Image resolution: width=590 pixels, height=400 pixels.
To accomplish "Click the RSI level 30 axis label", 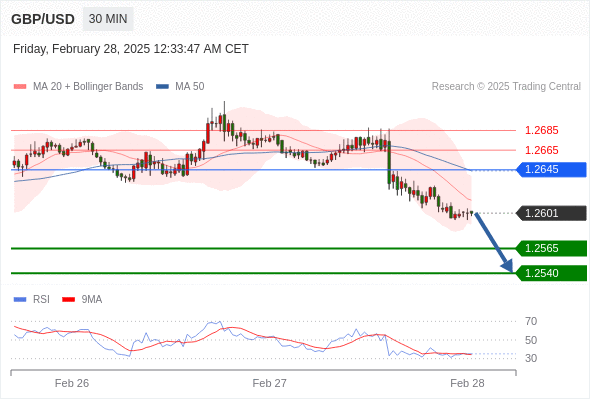I will [x=531, y=358].
